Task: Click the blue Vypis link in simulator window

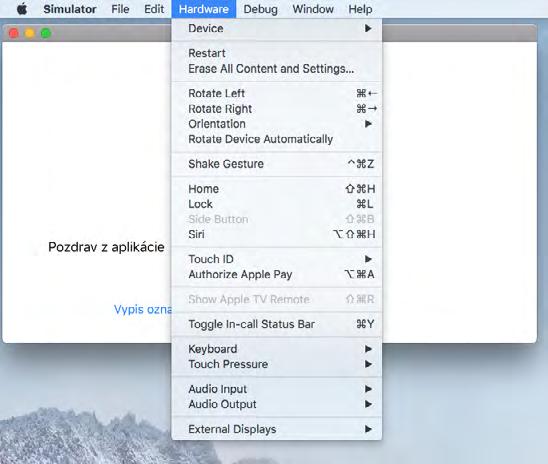Action: 143,310
